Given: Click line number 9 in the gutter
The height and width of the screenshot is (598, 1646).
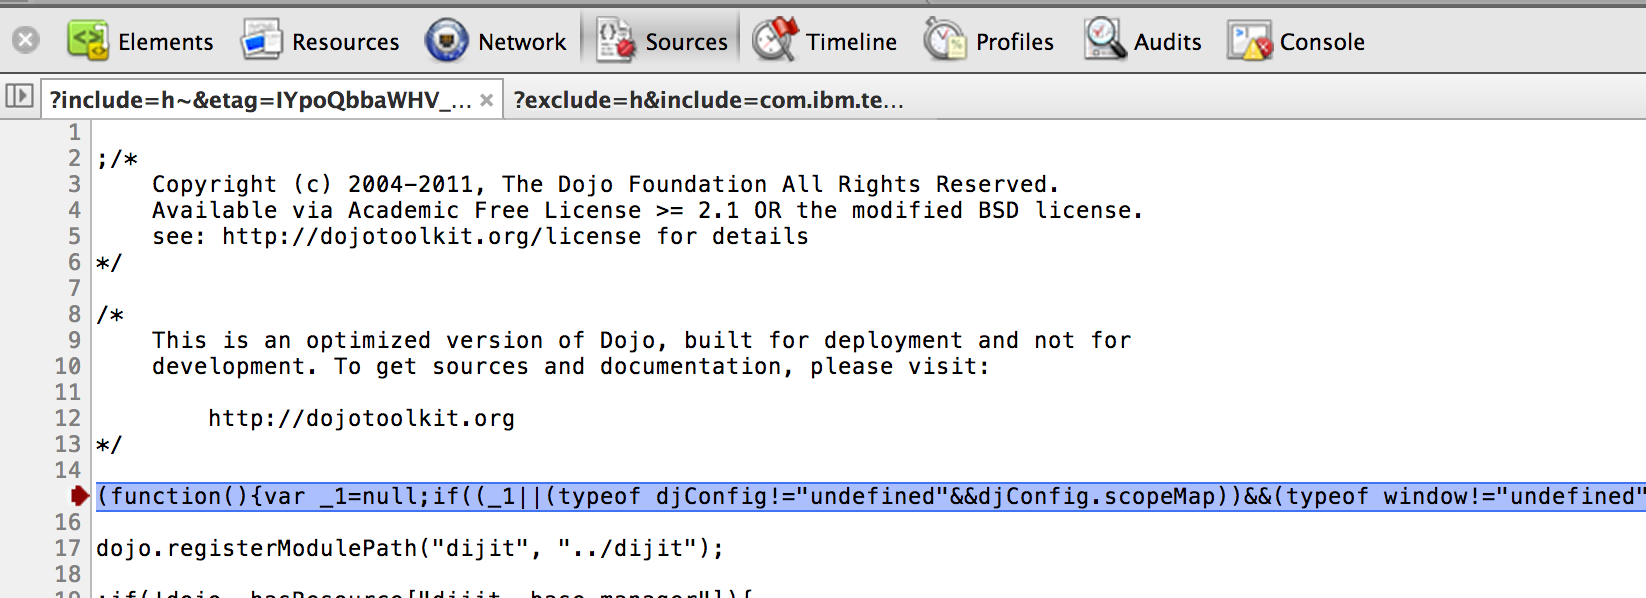Looking at the screenshot, I should click(74, 340).
